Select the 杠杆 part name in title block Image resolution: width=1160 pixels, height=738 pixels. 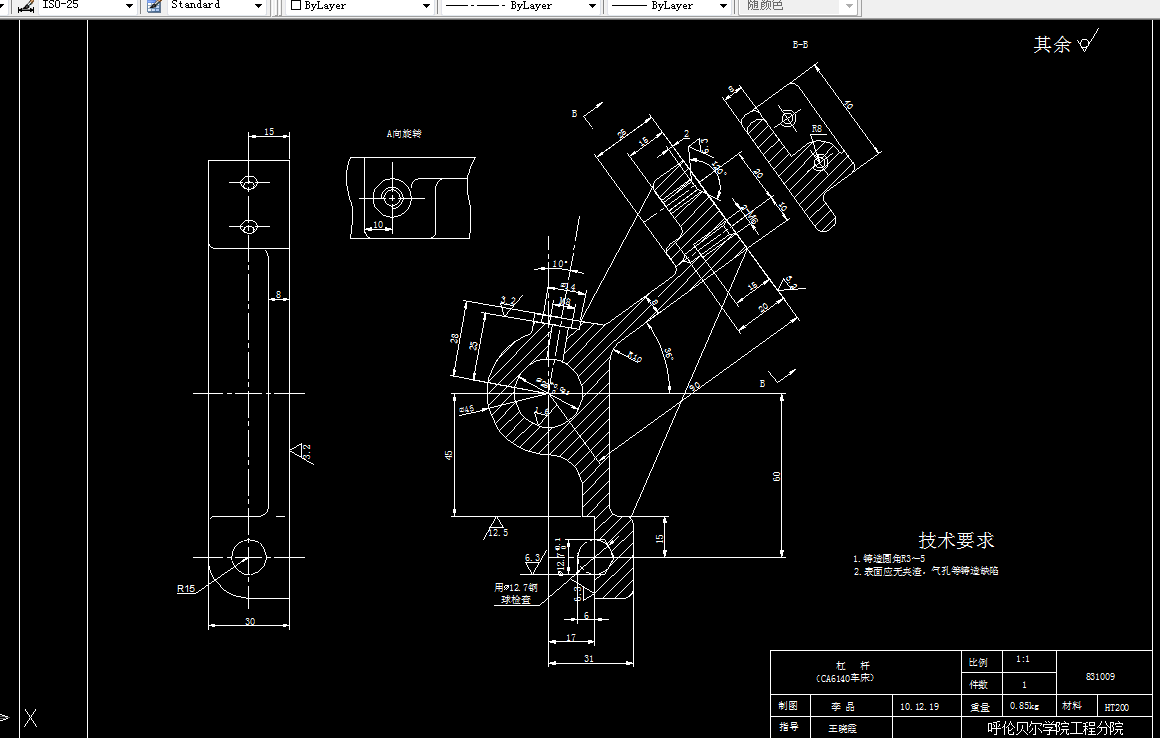click(x=853, y=666)
